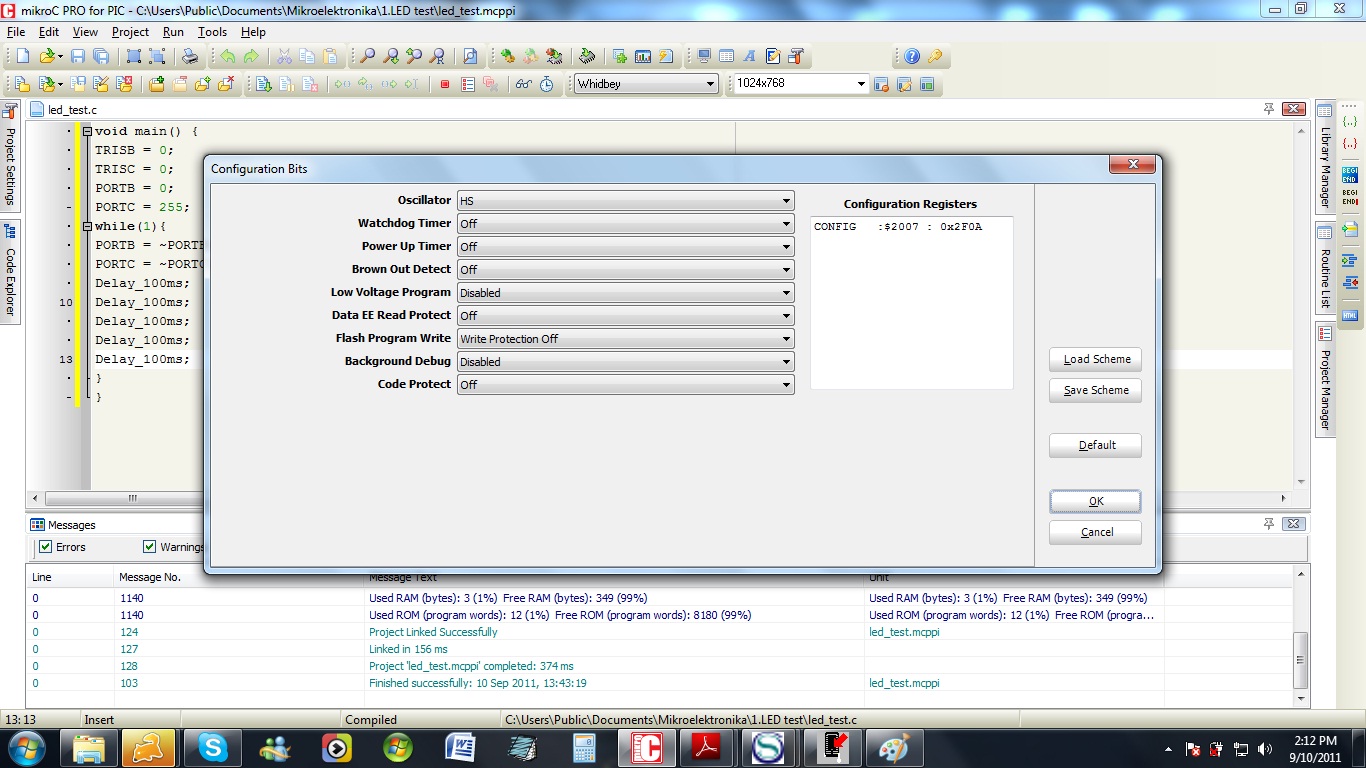Undo with the green left arrow icon
The width and height of the screenshot is (1366, 768).
point(228,57)
